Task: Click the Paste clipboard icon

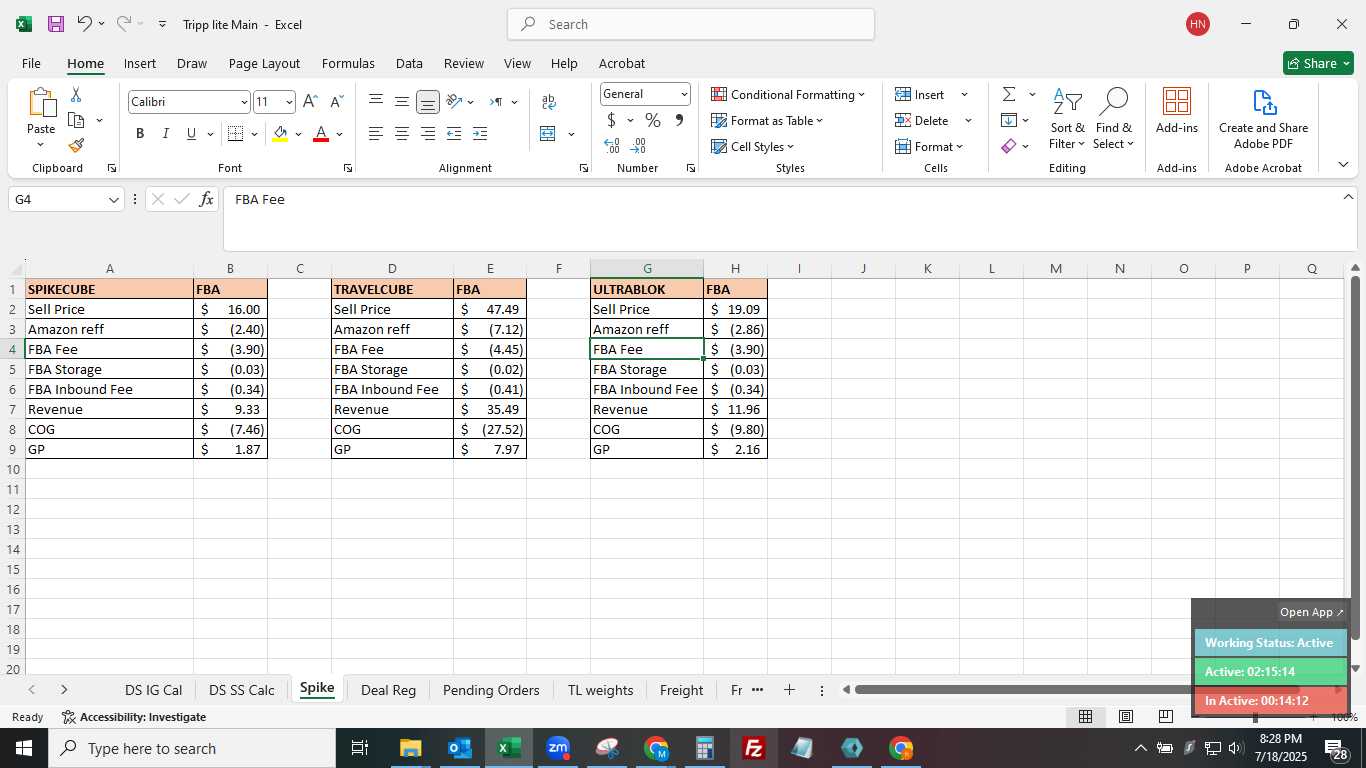Action: (41, 105)
